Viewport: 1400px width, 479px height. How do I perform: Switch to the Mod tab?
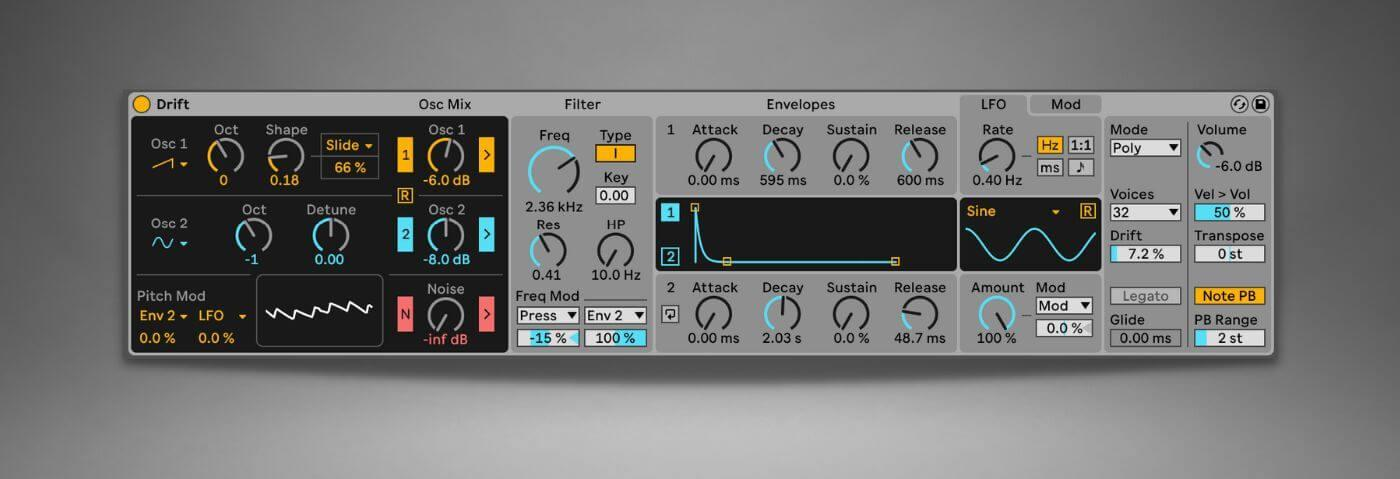click(x=1065, y=104)
